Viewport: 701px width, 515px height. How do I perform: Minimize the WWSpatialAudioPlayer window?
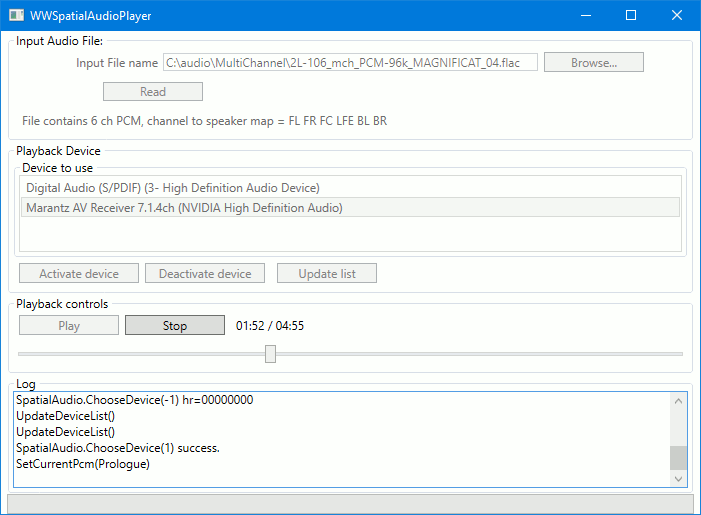584,16
